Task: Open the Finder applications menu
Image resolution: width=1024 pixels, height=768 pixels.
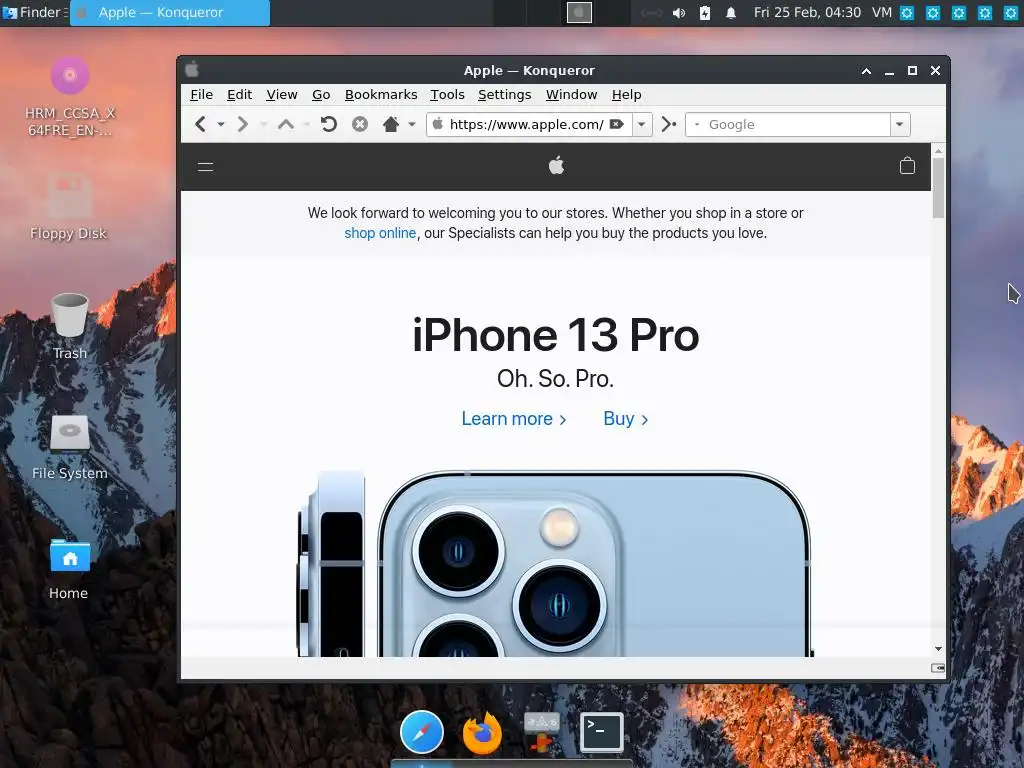Action: [x=34, y=12]
